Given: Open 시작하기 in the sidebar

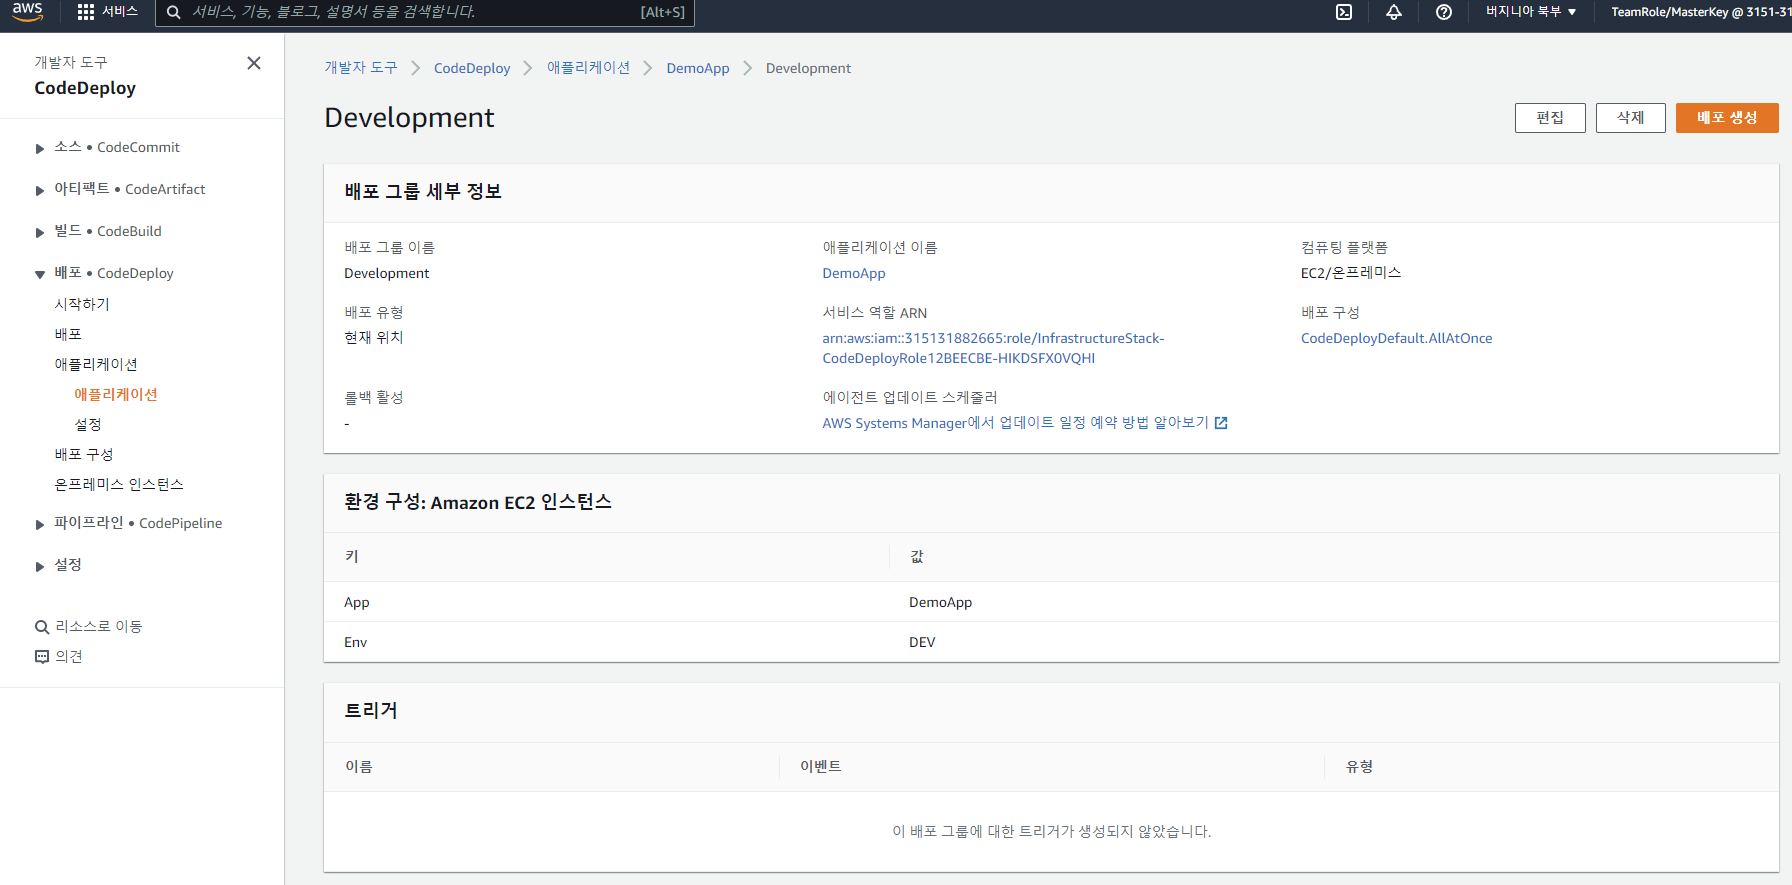Looking at the screenshot, I should (x=82, y=304).
